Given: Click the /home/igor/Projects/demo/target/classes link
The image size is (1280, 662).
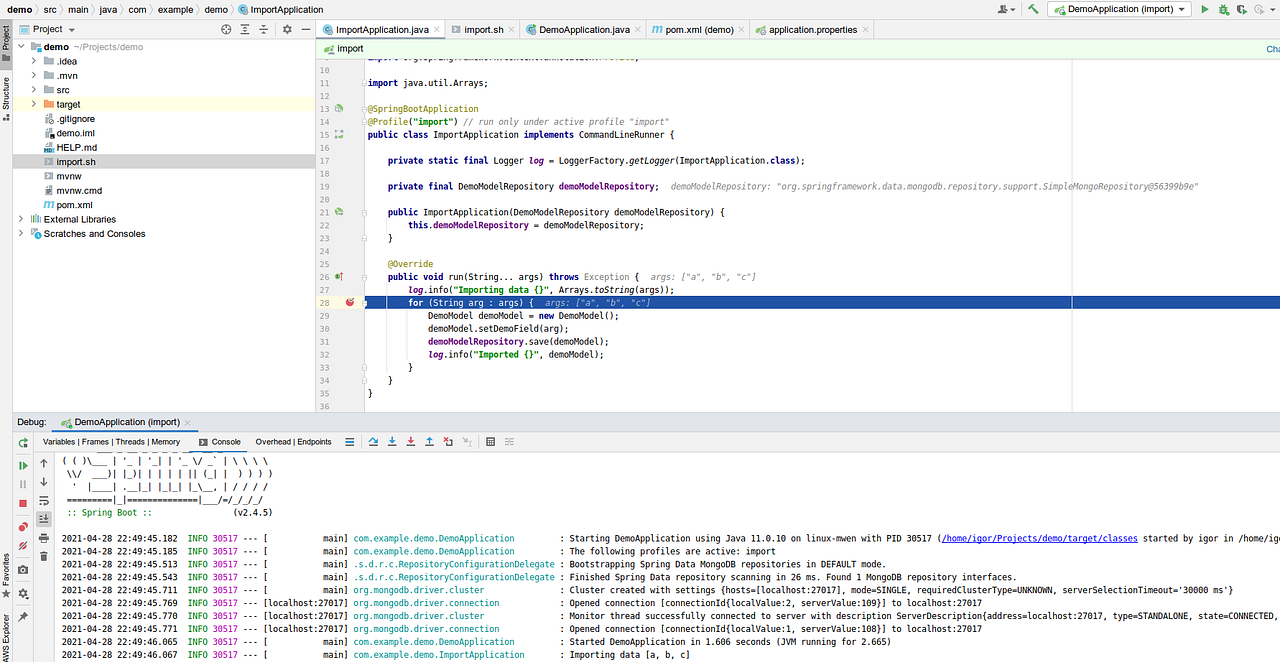Looking at the screenshot, I should pos(1039,538).
